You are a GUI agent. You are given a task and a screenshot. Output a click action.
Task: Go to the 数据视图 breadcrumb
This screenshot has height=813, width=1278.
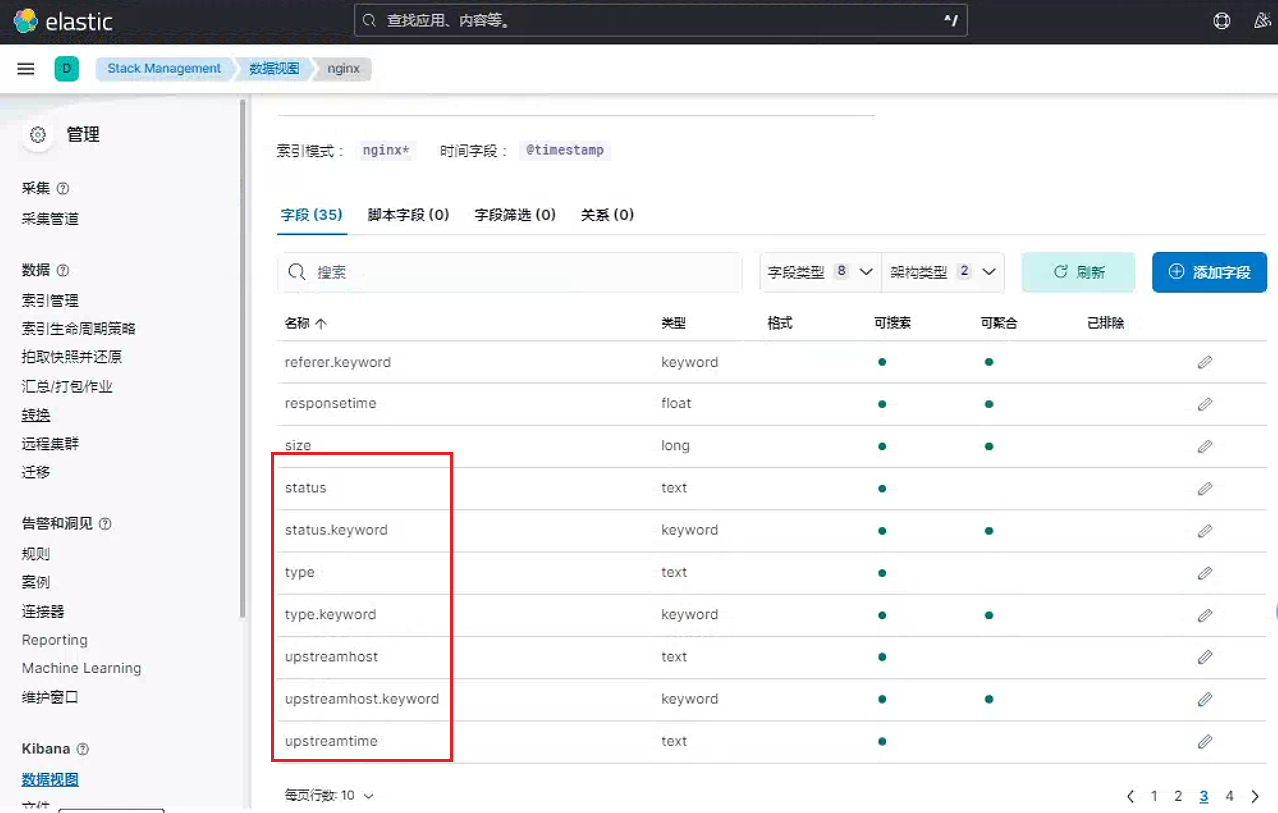tap(273, 69)
